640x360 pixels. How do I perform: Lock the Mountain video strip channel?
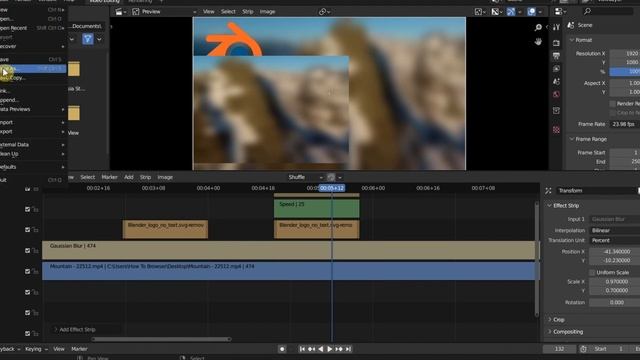(36, 271)
